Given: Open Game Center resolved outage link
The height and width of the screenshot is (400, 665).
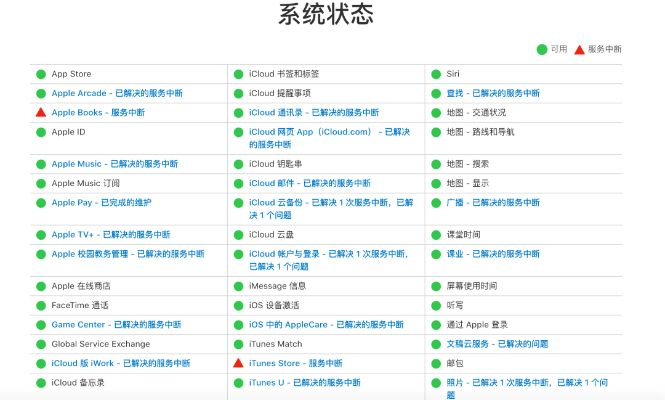Looking at the screenshot, I should [116, 324].
